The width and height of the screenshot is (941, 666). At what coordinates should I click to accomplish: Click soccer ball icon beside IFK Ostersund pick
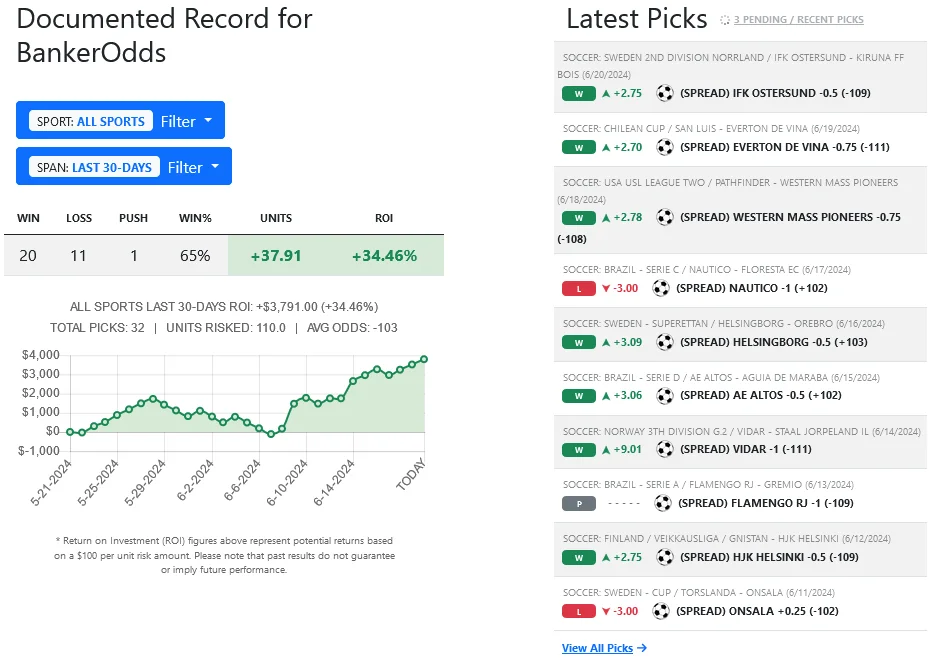coord(665,93)
